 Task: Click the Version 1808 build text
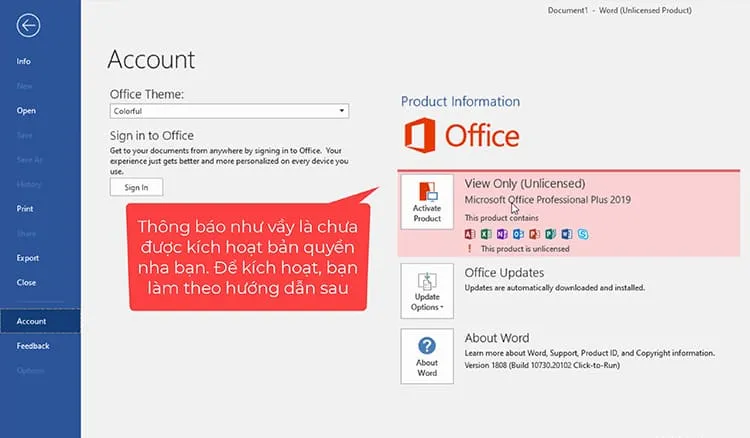(542, 365)
